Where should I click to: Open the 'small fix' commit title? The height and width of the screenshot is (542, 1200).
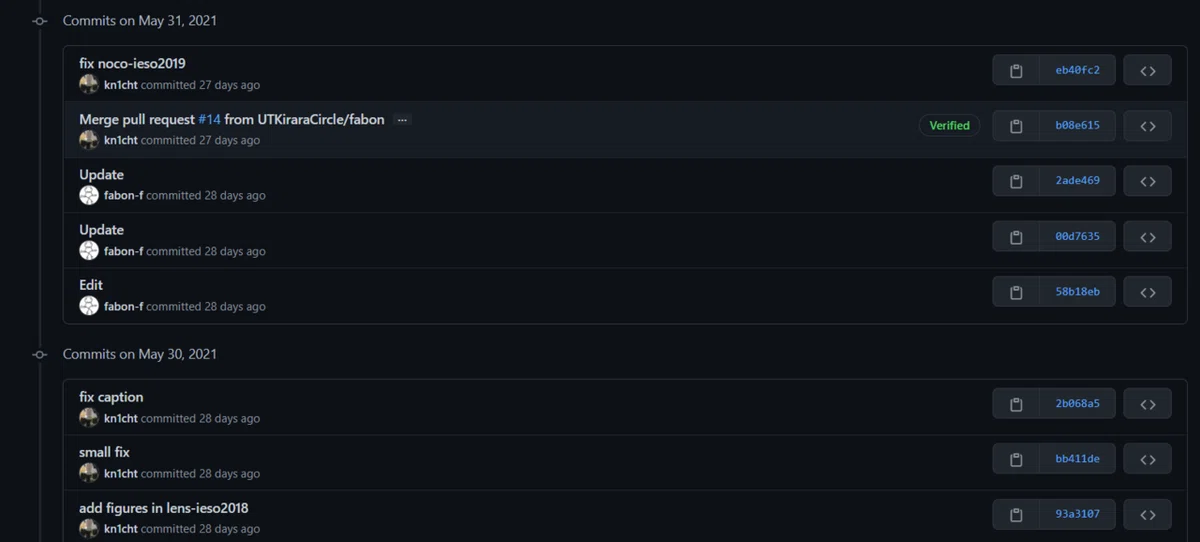(104, 453)
